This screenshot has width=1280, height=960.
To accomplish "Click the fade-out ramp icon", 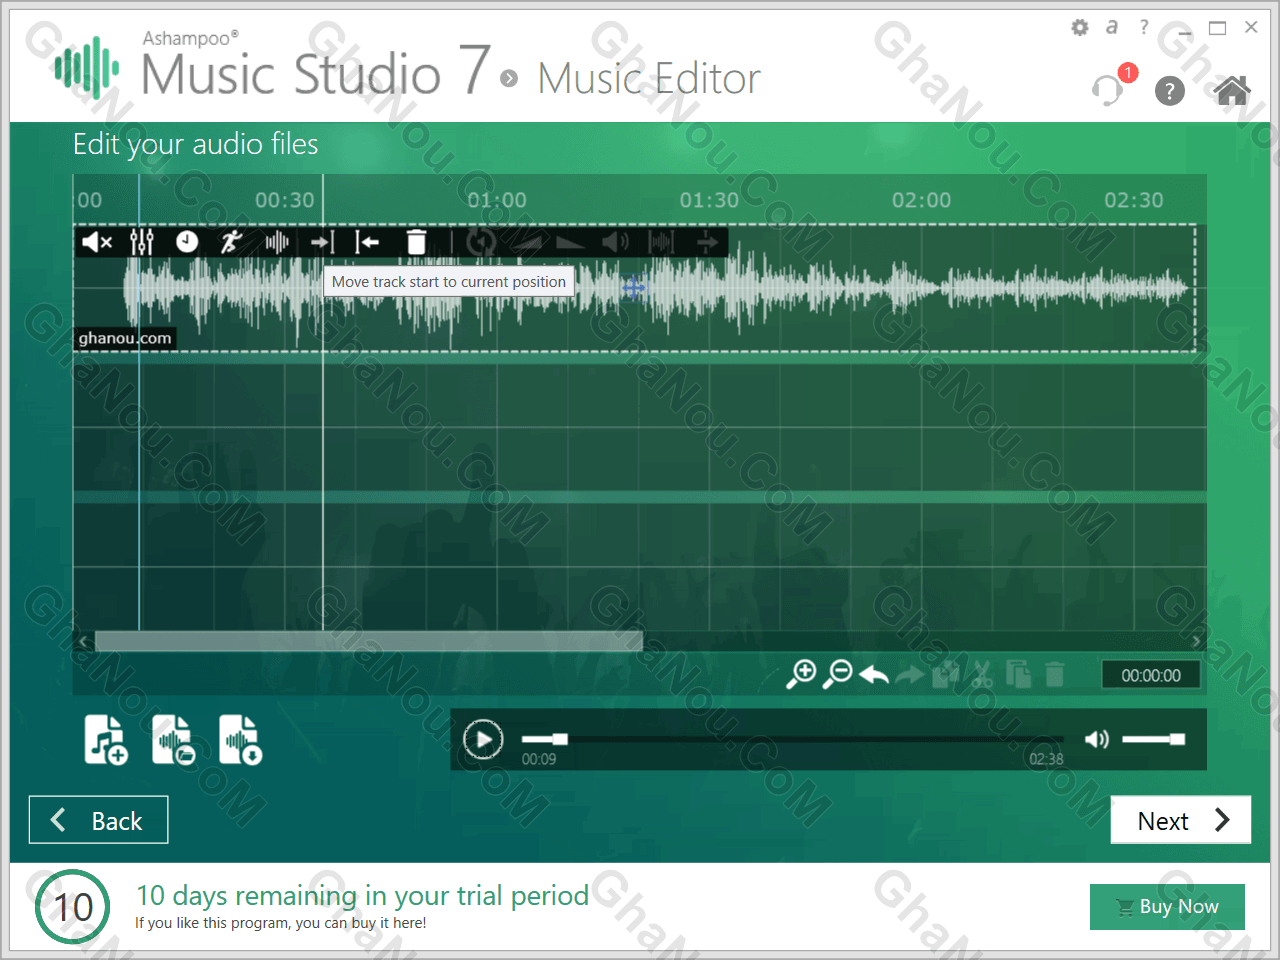I will pyautogui.click(x=571, y=243).
